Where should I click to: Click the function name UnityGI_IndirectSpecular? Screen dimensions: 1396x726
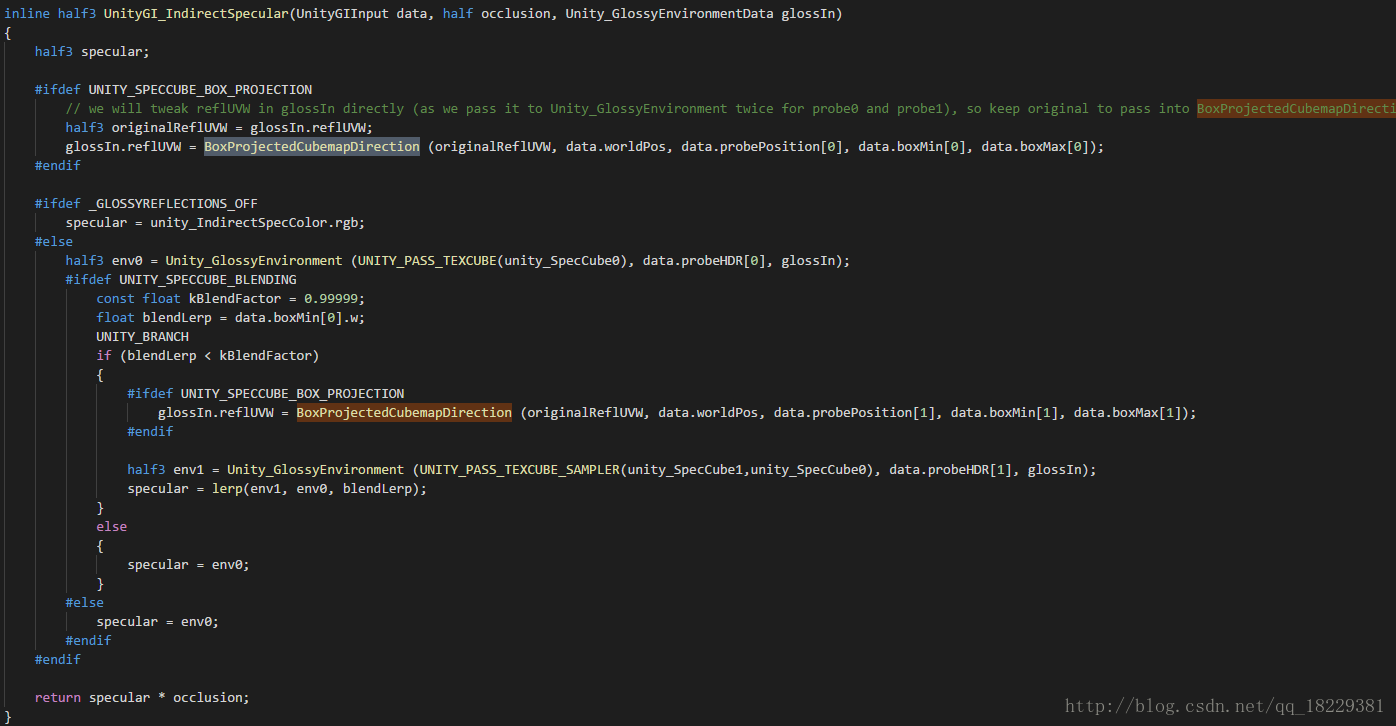tap(195, 14)
